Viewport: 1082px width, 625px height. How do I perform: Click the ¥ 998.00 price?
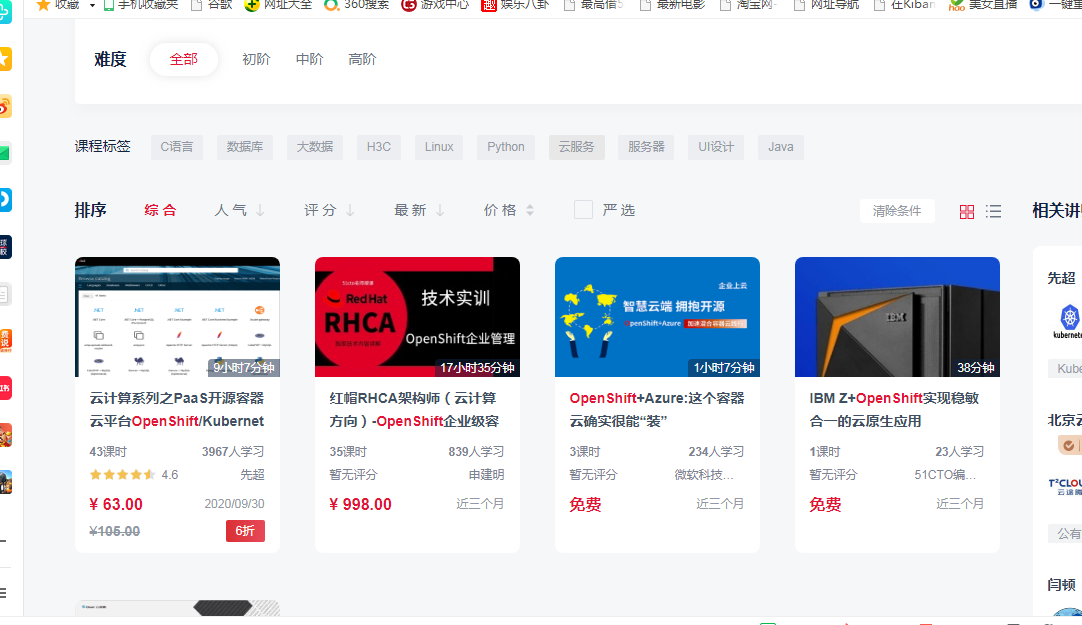click(360, 504)
